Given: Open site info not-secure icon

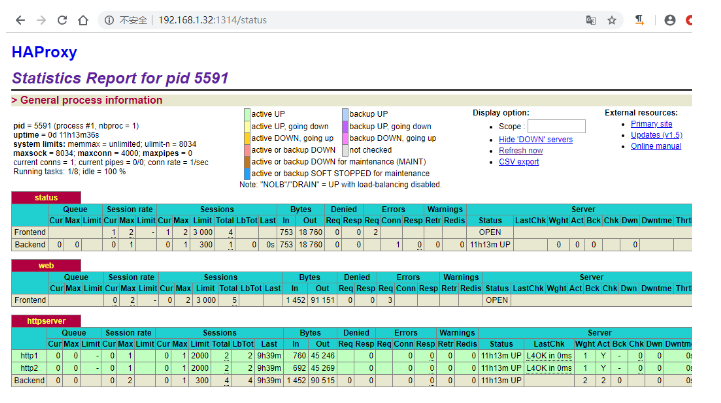Looking at the screenshot, I should coord(109,20).
